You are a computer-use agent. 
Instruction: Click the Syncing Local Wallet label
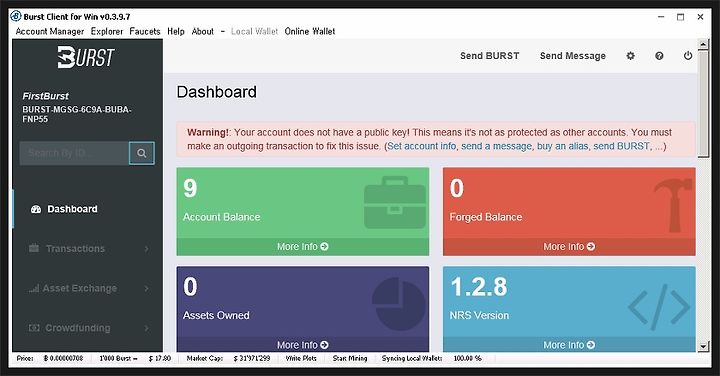click(412, 358)
